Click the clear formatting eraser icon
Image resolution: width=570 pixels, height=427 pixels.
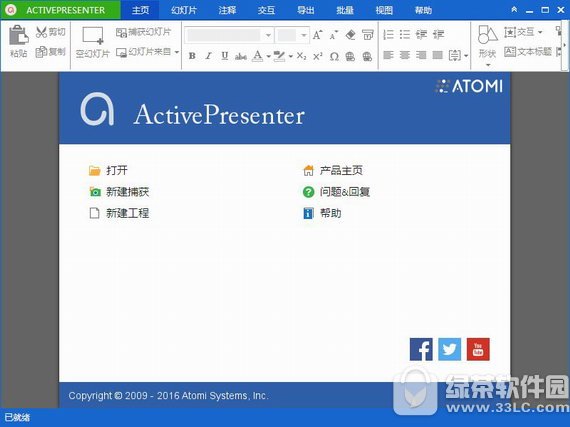point(350,35)
